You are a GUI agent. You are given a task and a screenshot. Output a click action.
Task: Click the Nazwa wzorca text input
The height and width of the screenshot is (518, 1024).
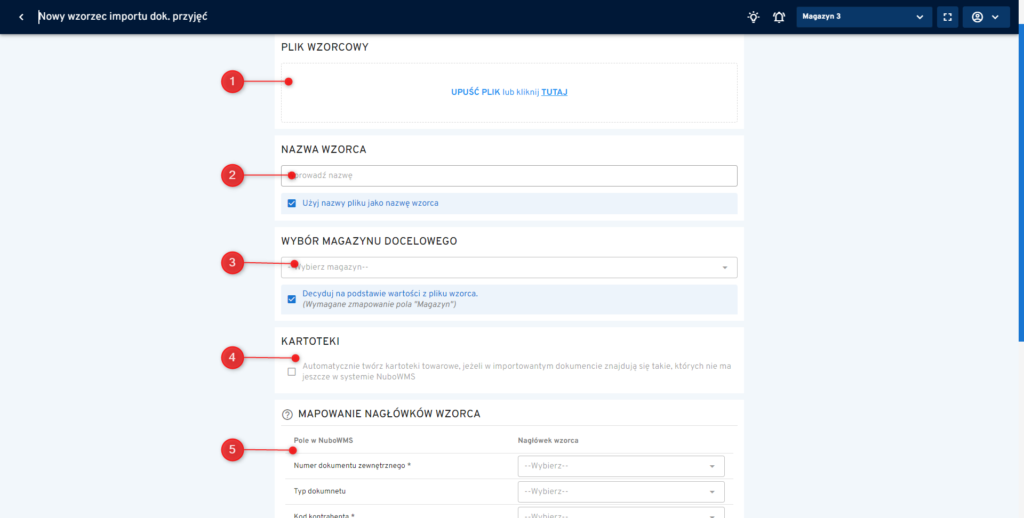click(x=509, y=176)
